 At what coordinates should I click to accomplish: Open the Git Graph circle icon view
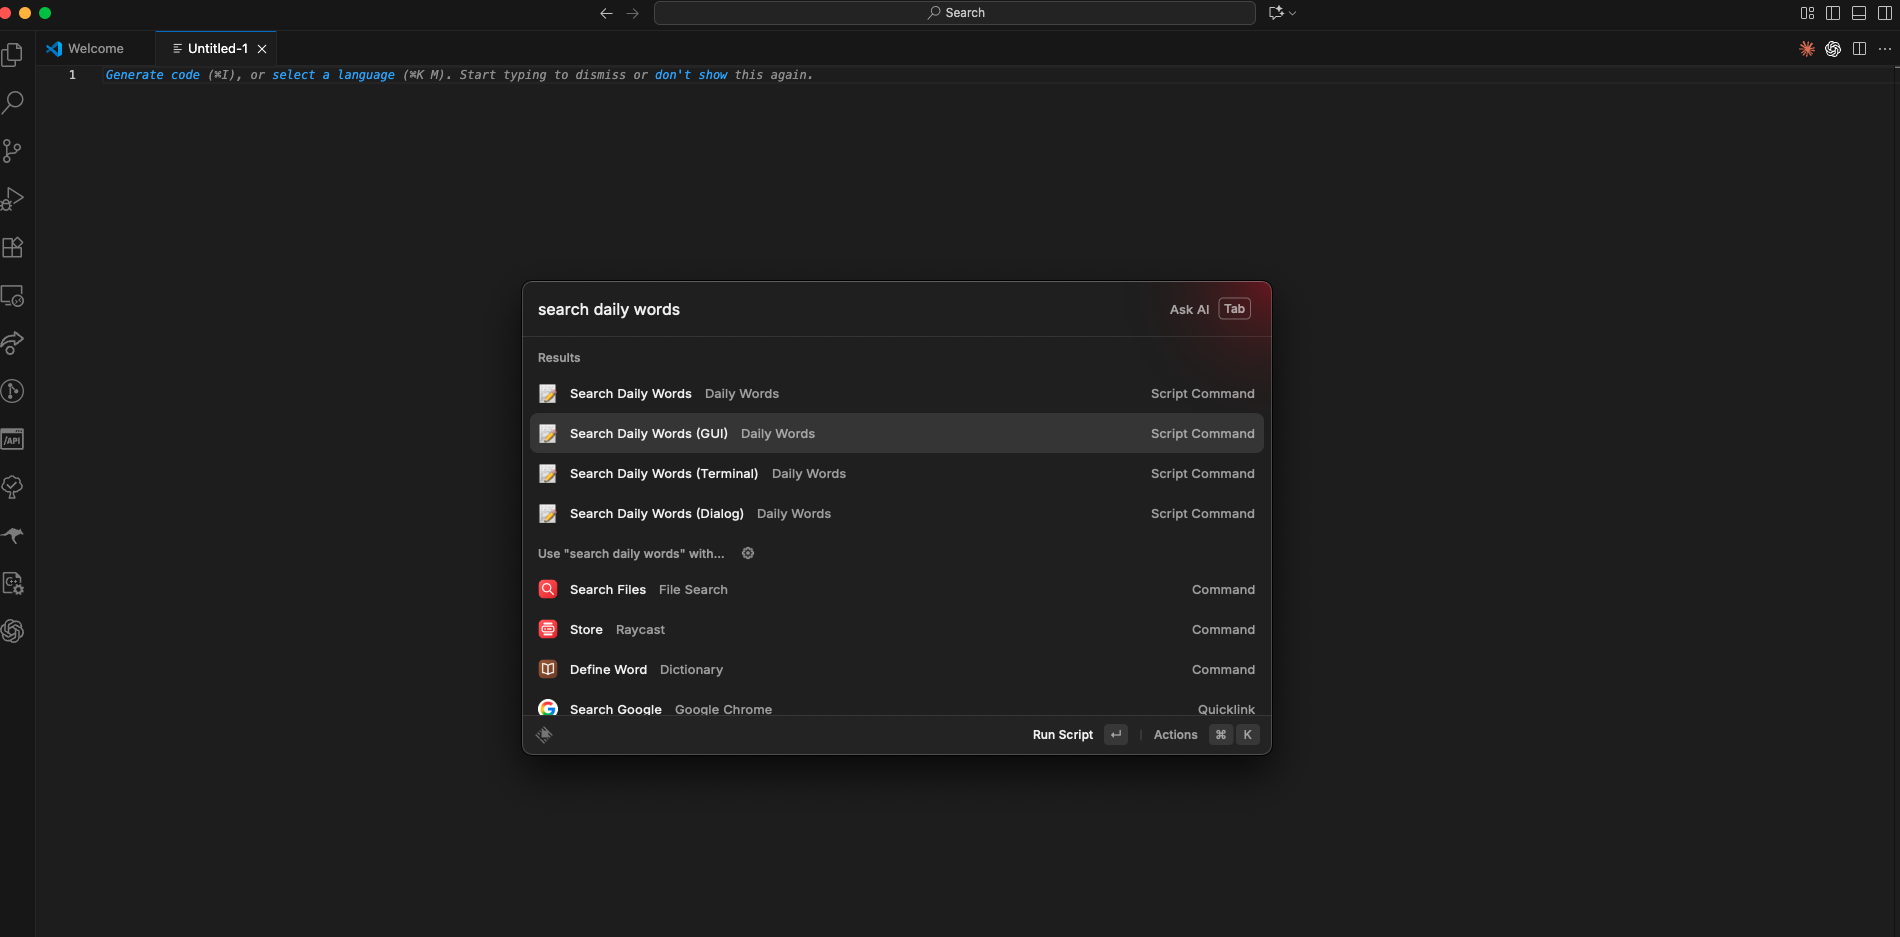13,391
